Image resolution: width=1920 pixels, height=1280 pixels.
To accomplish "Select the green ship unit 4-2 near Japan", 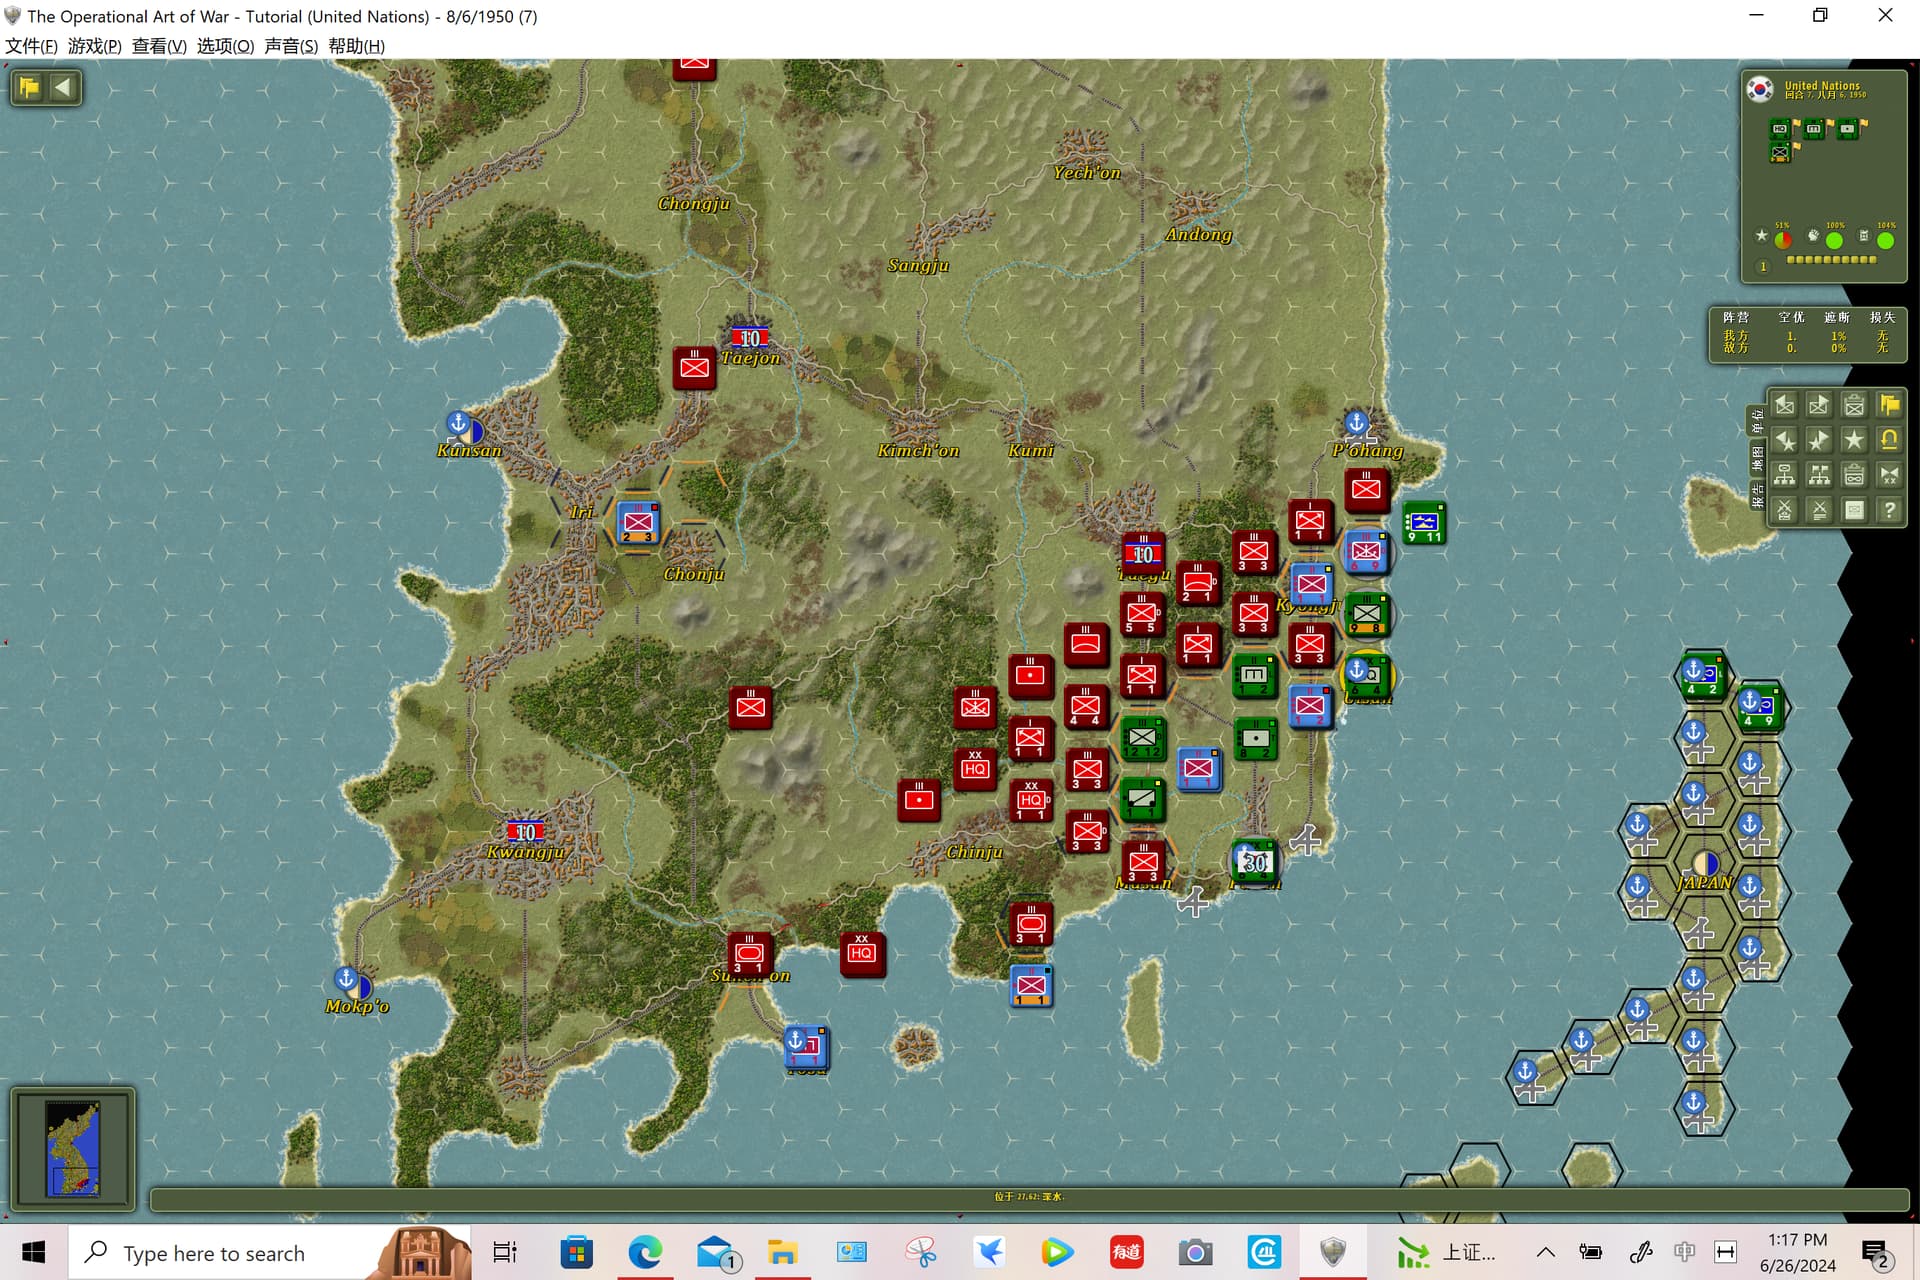I will (x=1701, y=675).
